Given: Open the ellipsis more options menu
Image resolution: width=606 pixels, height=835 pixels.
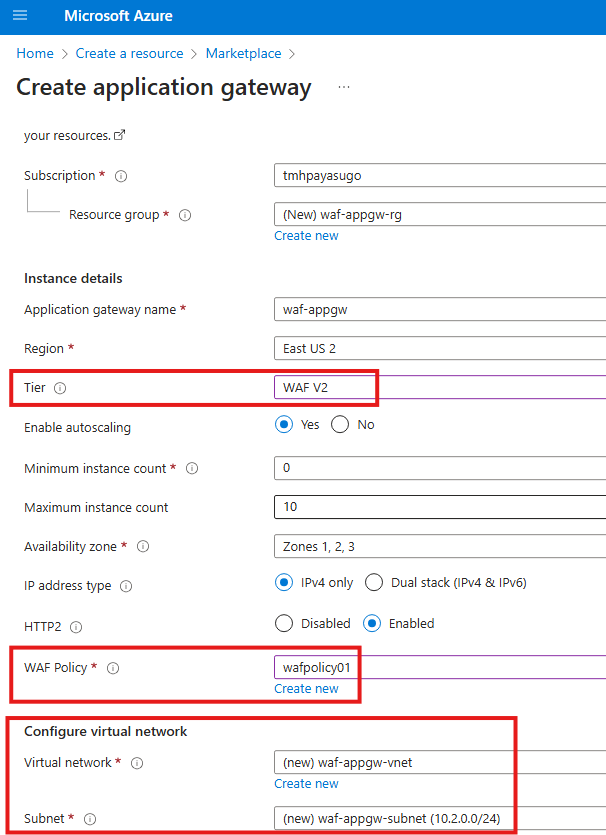Looking at the screenshot, I should pyautogui.click(x=344, y=87).
